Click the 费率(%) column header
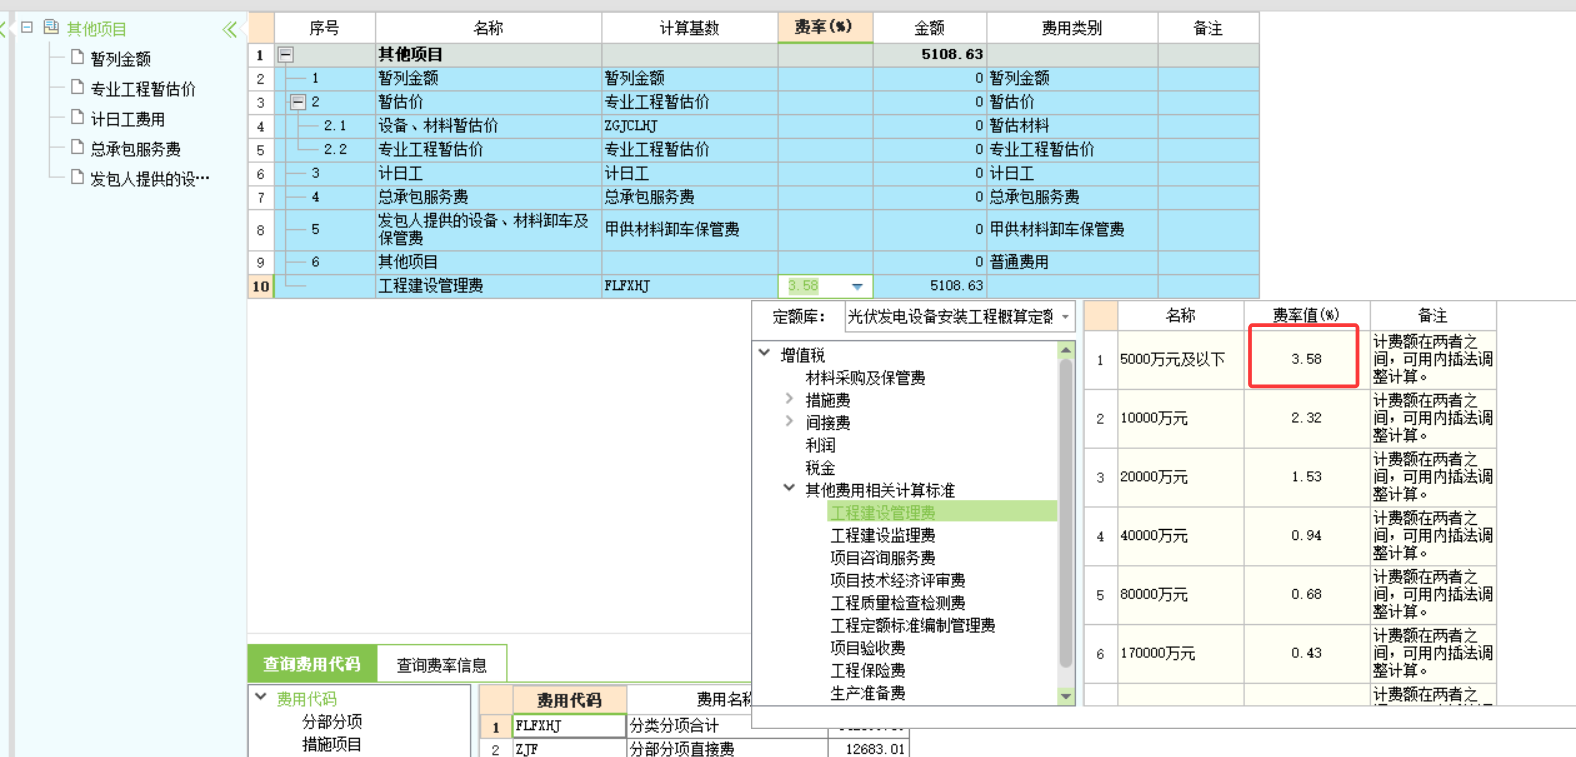The width and height of the screenshot is (1576, 757). coord(825,28)
